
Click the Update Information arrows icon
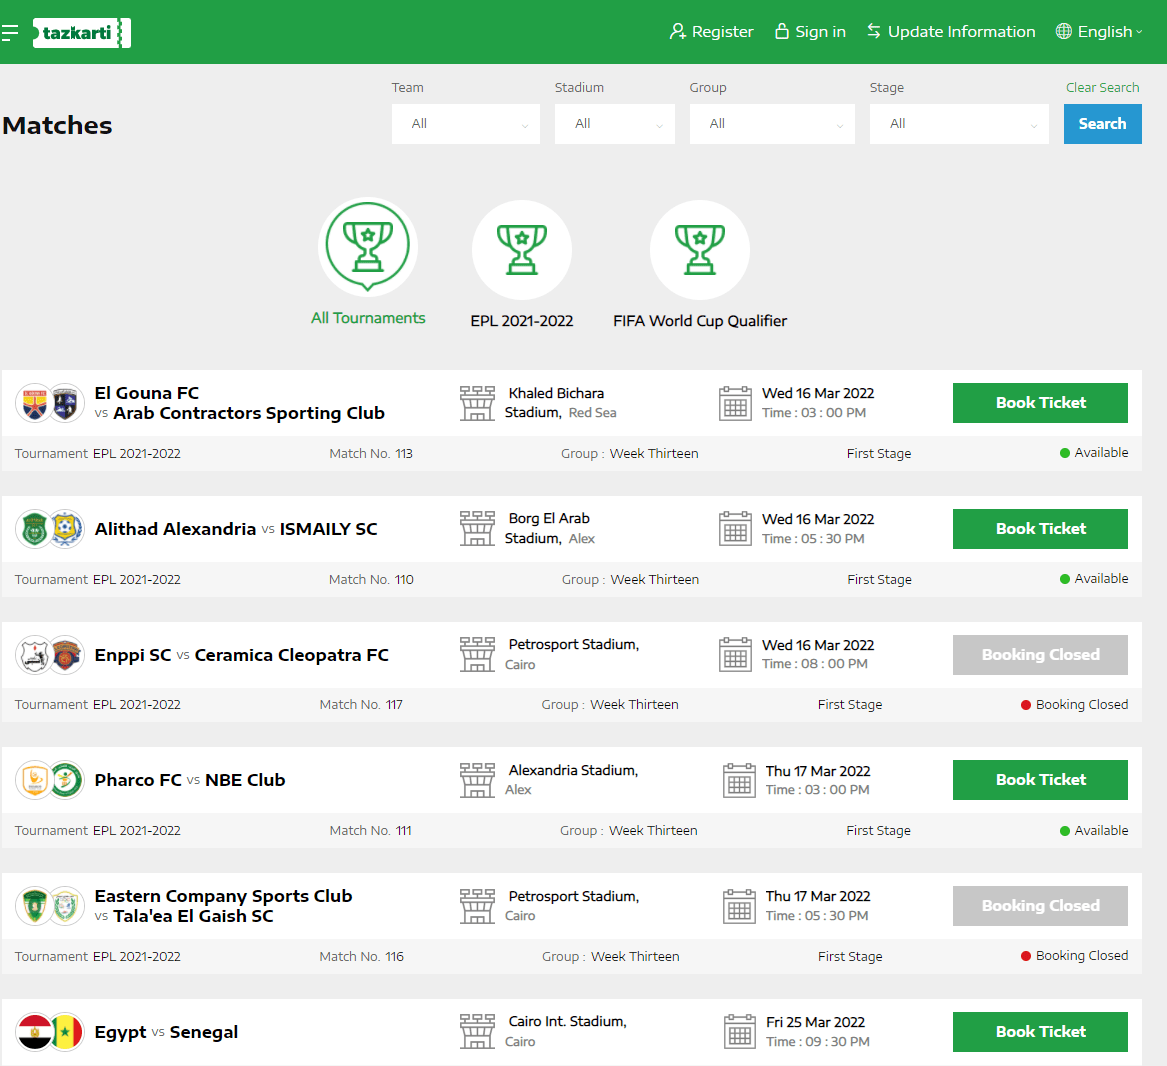point(874,31)
